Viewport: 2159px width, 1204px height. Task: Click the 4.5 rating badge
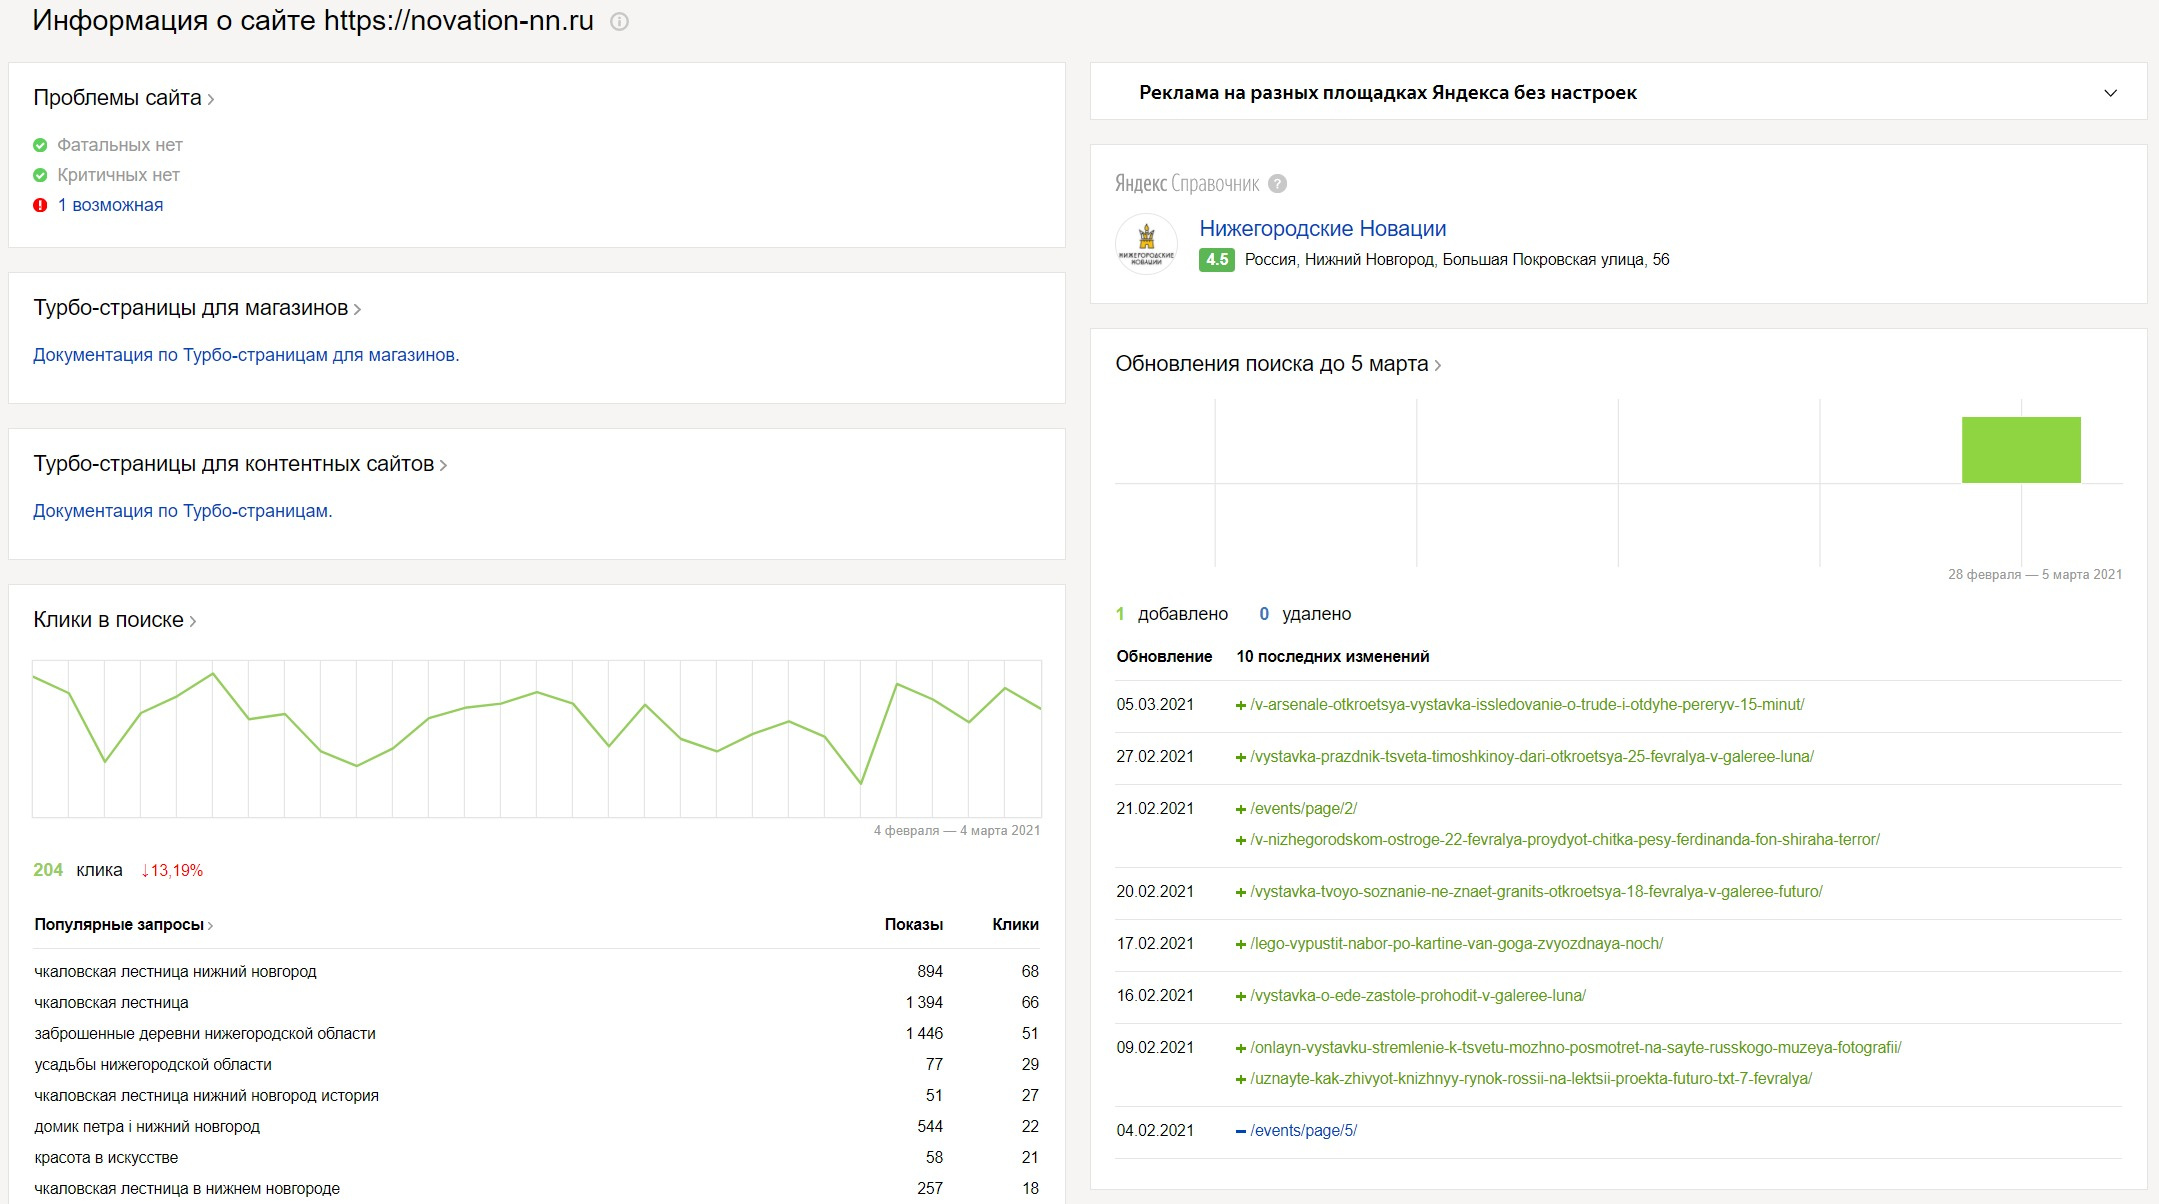click(x=1216, y=260)
